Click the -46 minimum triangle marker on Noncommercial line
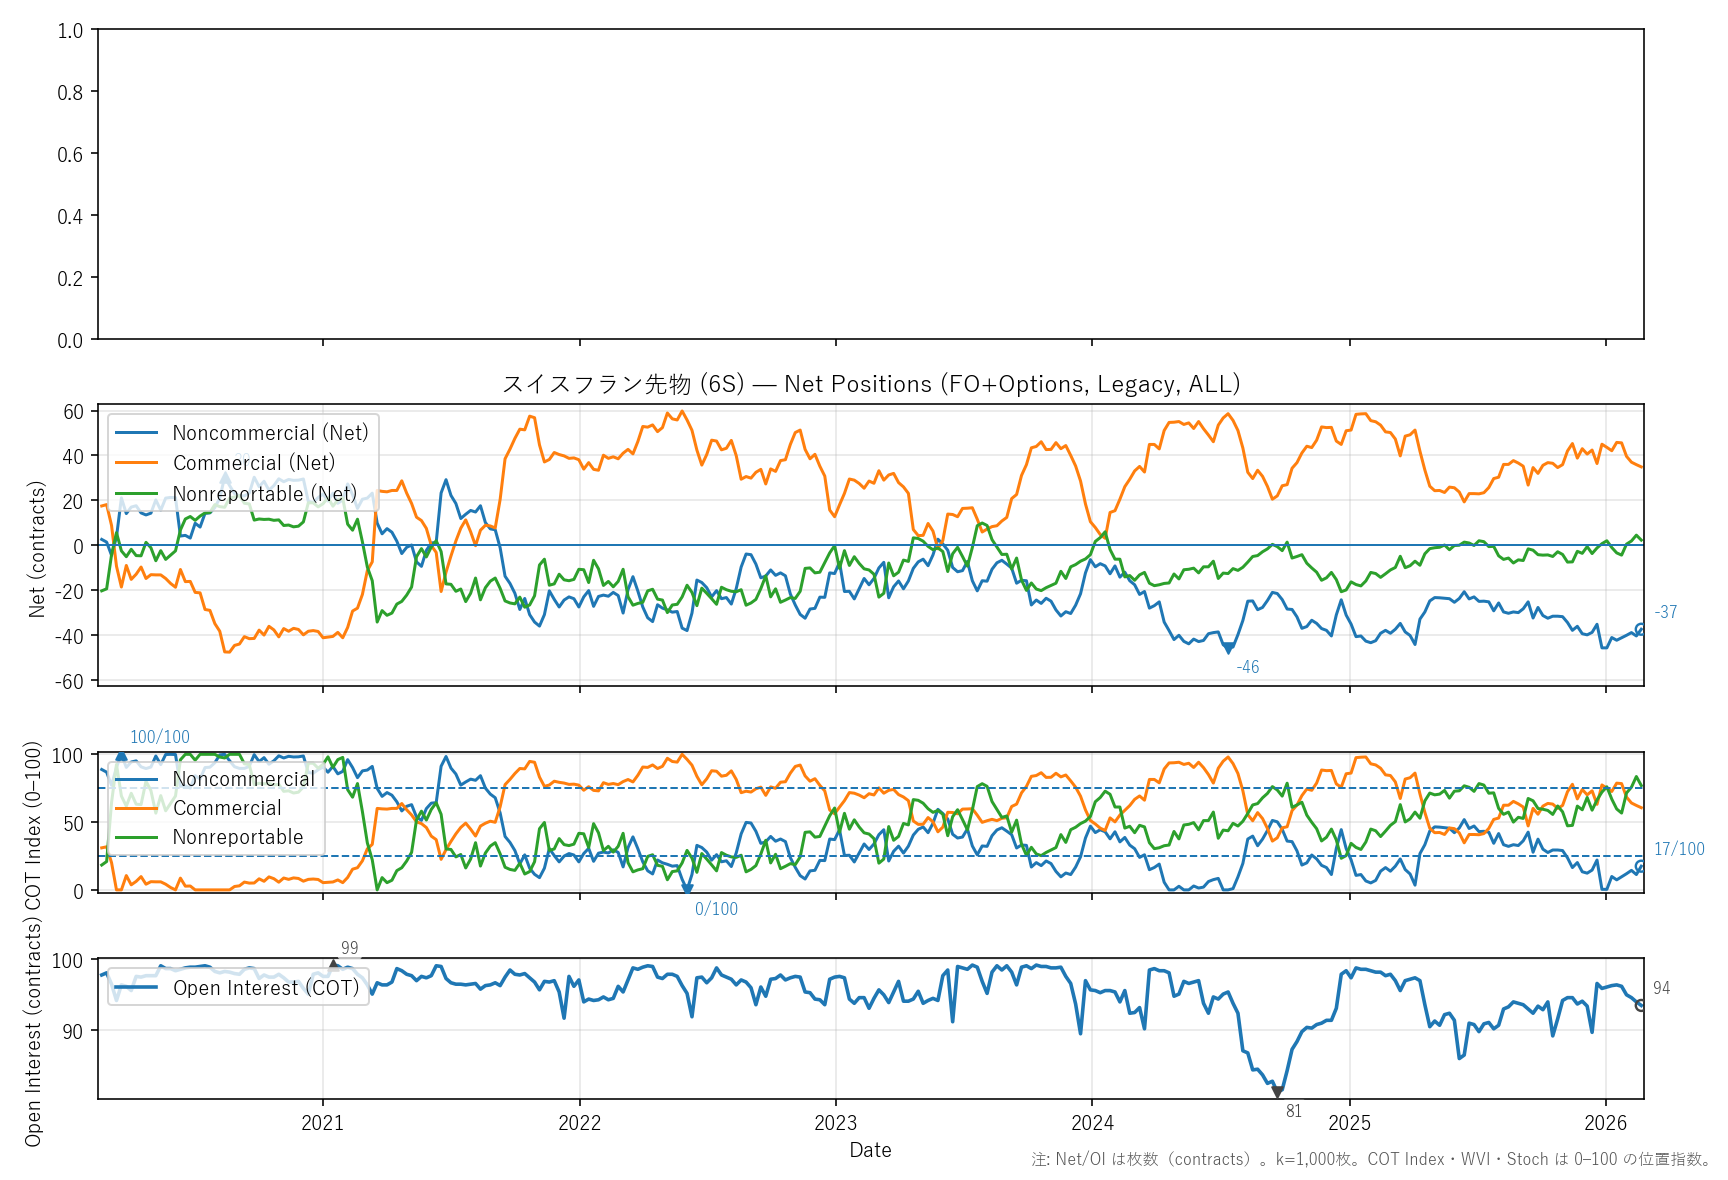Viewport: 1728px width, 1180px height. (x=1229, y=649)
